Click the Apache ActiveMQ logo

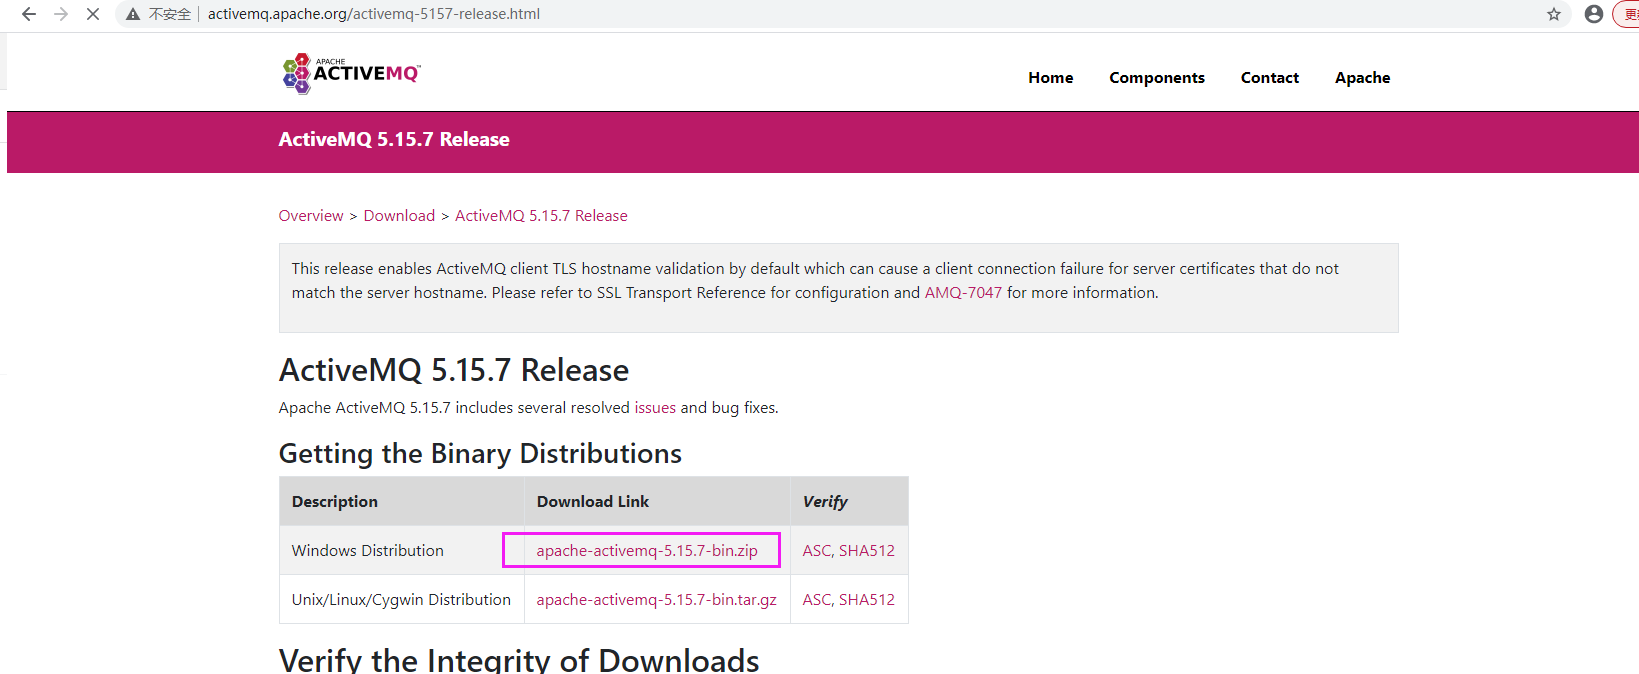point(351,73)
